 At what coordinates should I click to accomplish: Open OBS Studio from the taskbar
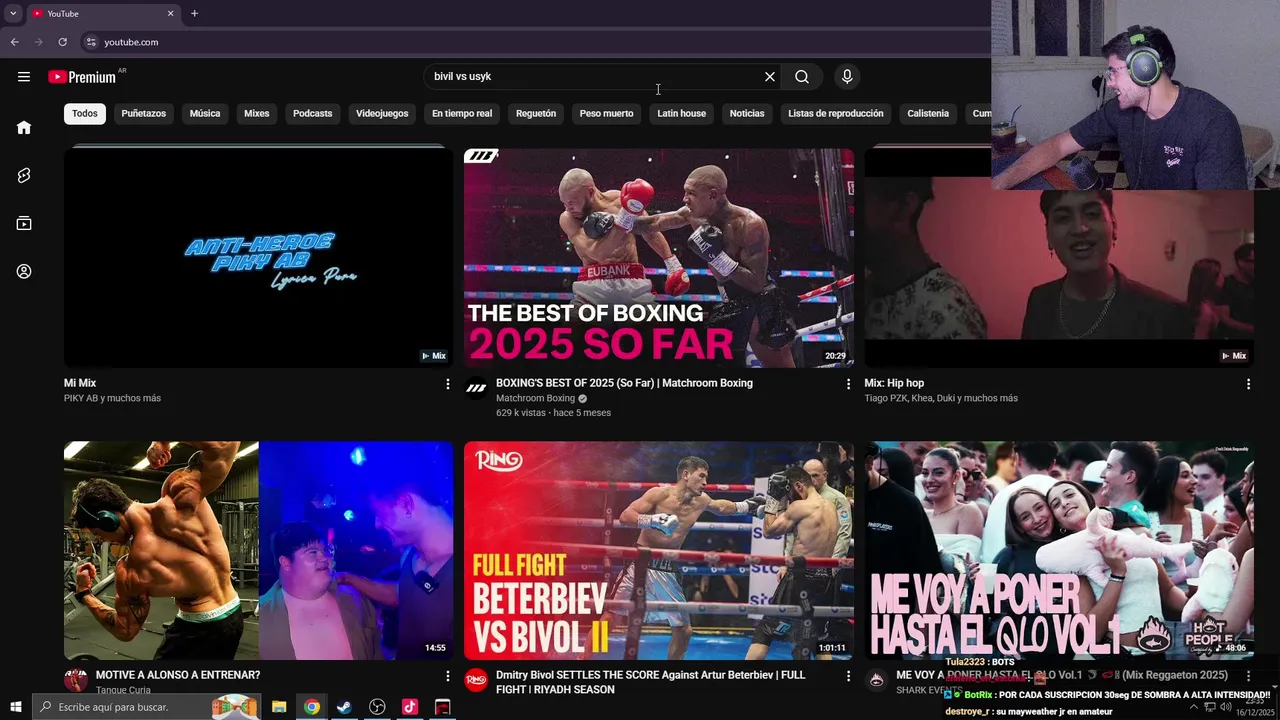point(377,707)
